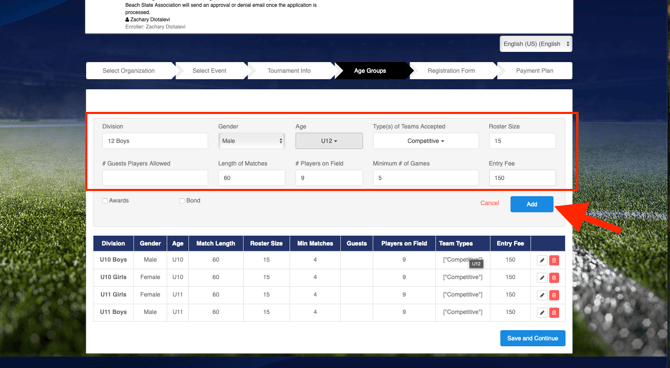The width and height of the screenshot is (670, 368).
Task: Focus the Roster Size input field
Action: point(522,141)
